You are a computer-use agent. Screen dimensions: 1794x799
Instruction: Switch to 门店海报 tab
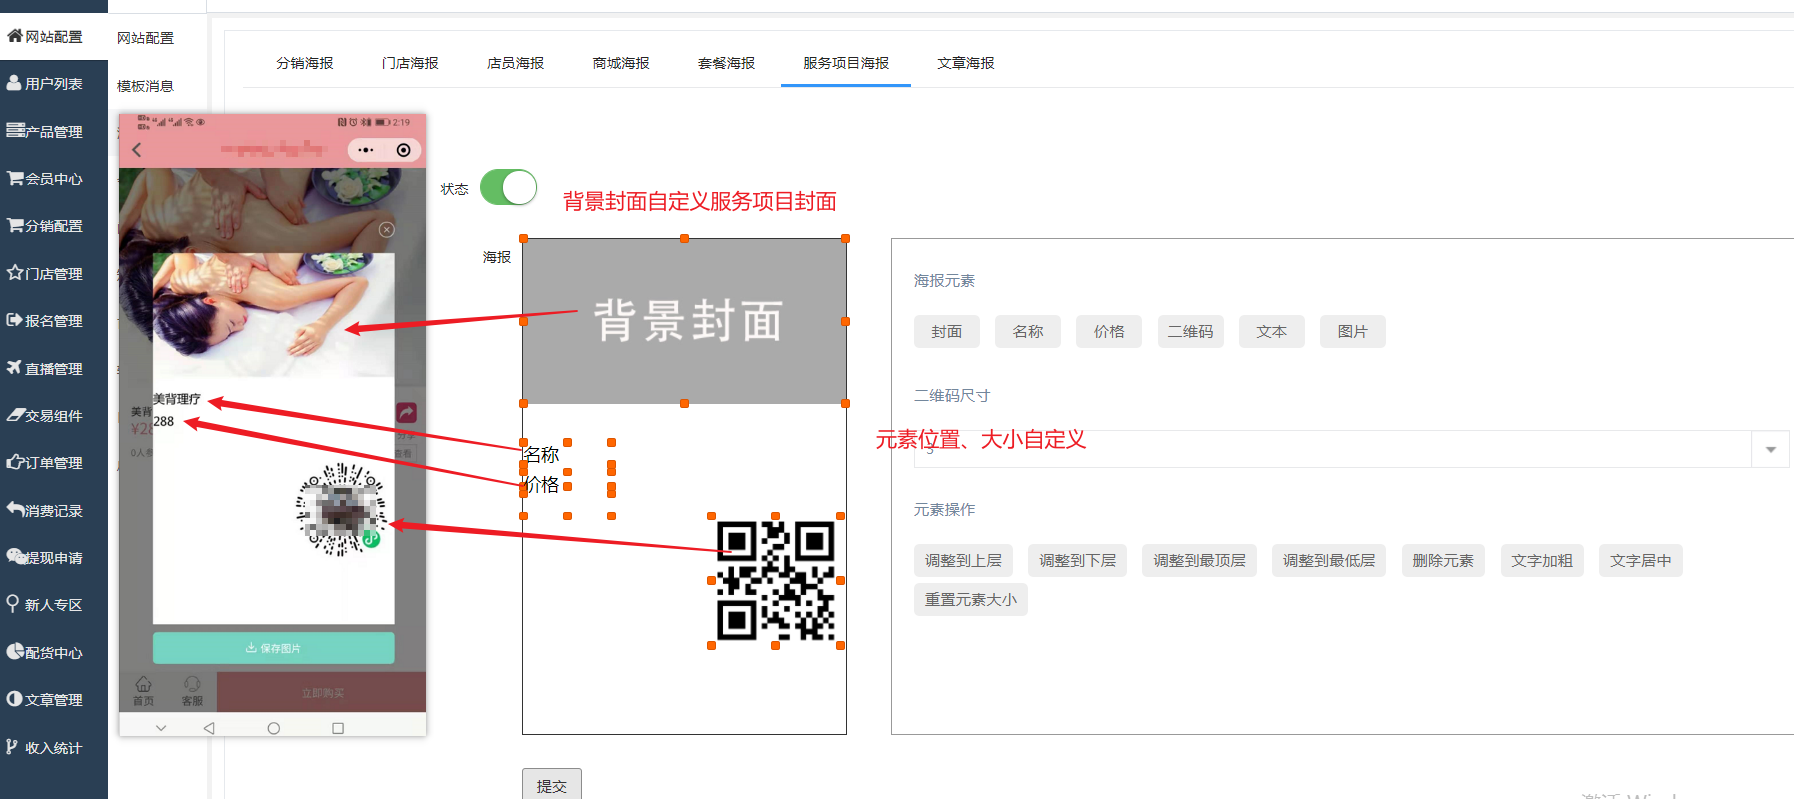[410, 63]
